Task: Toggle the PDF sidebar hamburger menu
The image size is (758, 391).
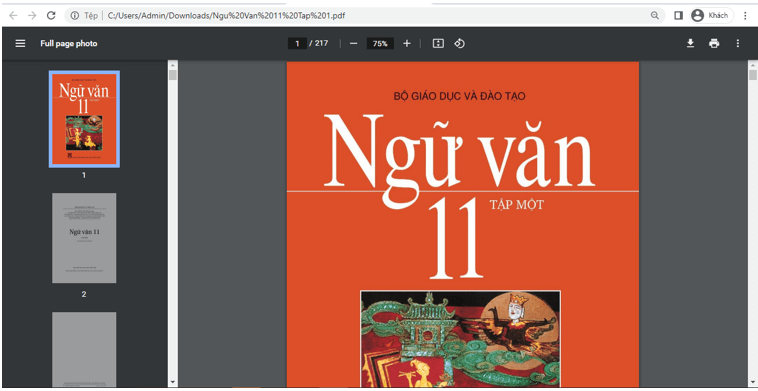Action: pos(20,43)
